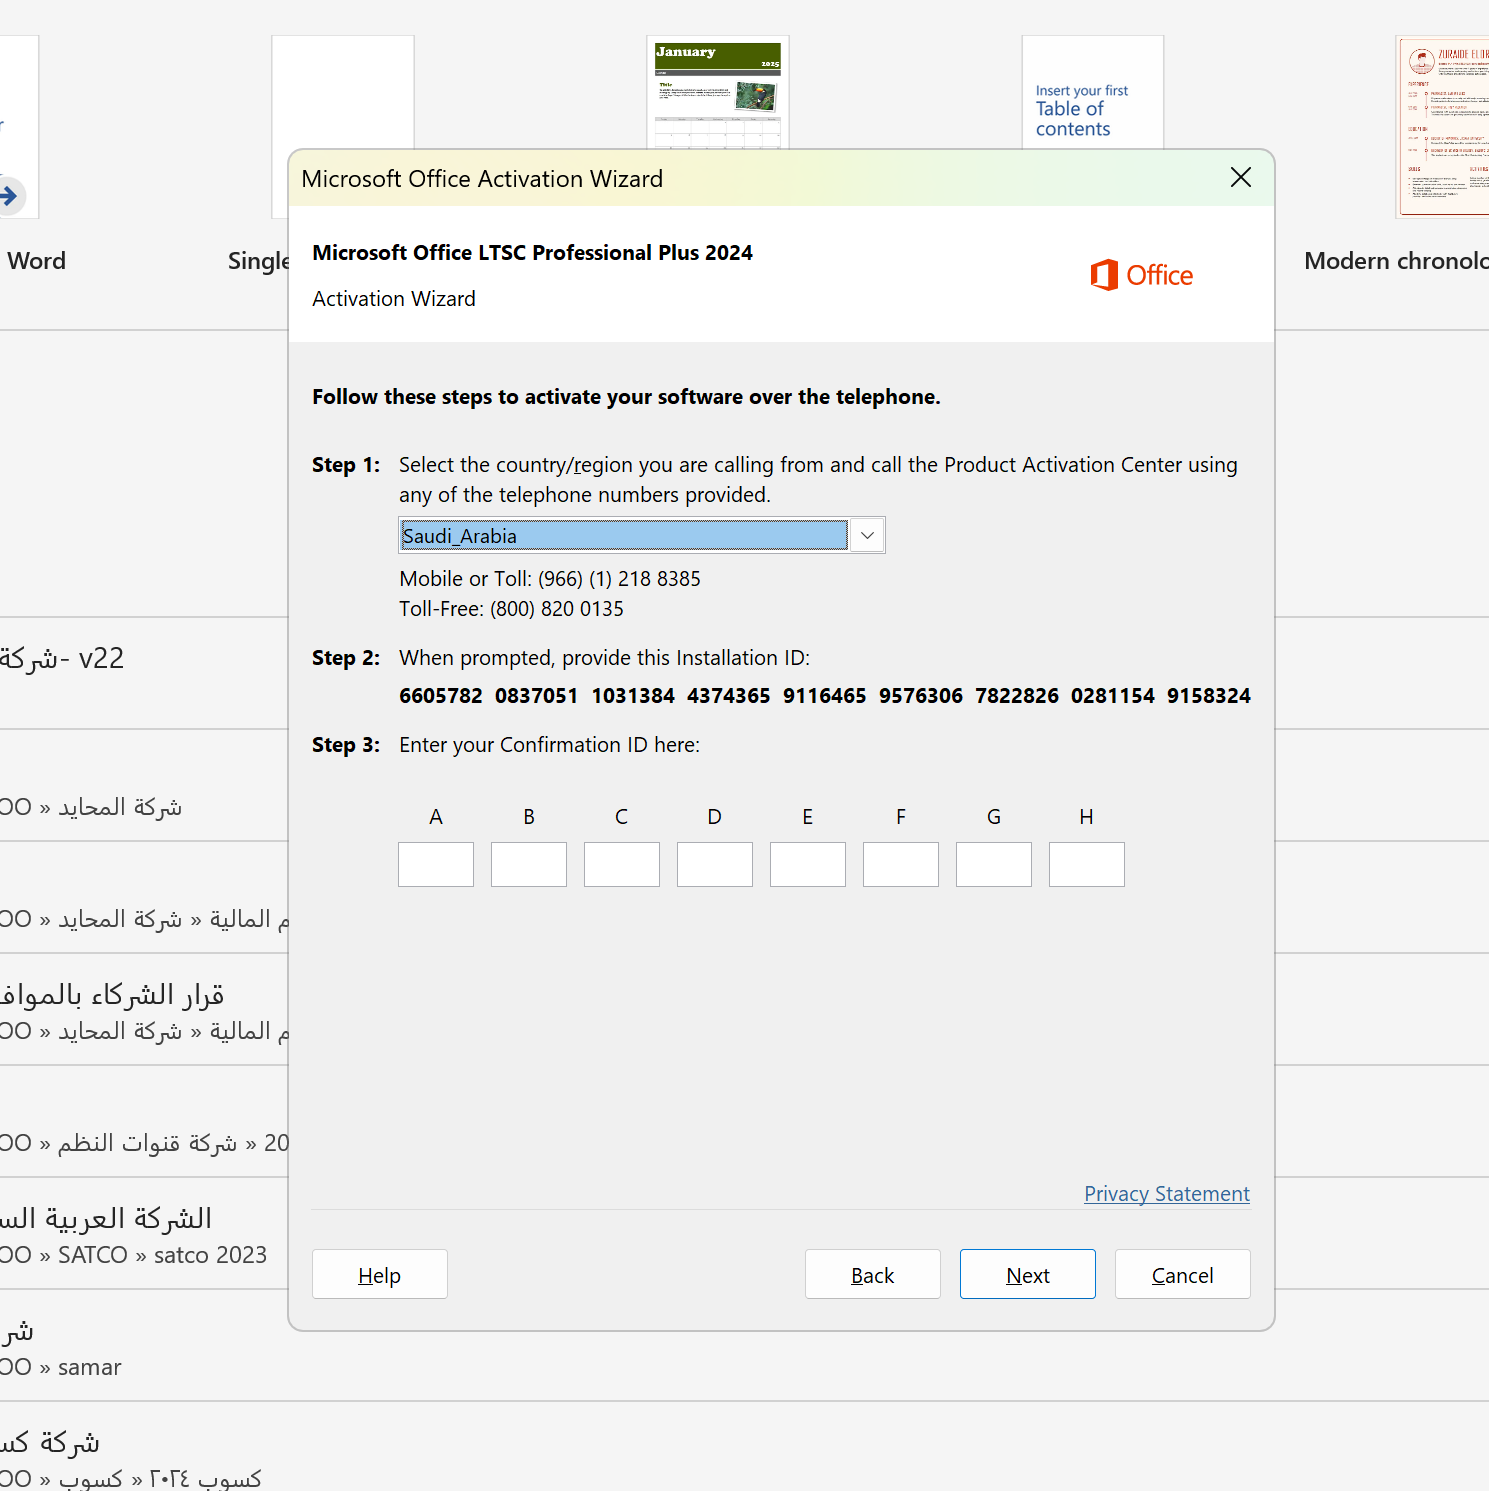Proceed with the Next button
1489x1491 pixels.
(x=1028, y=1274)
